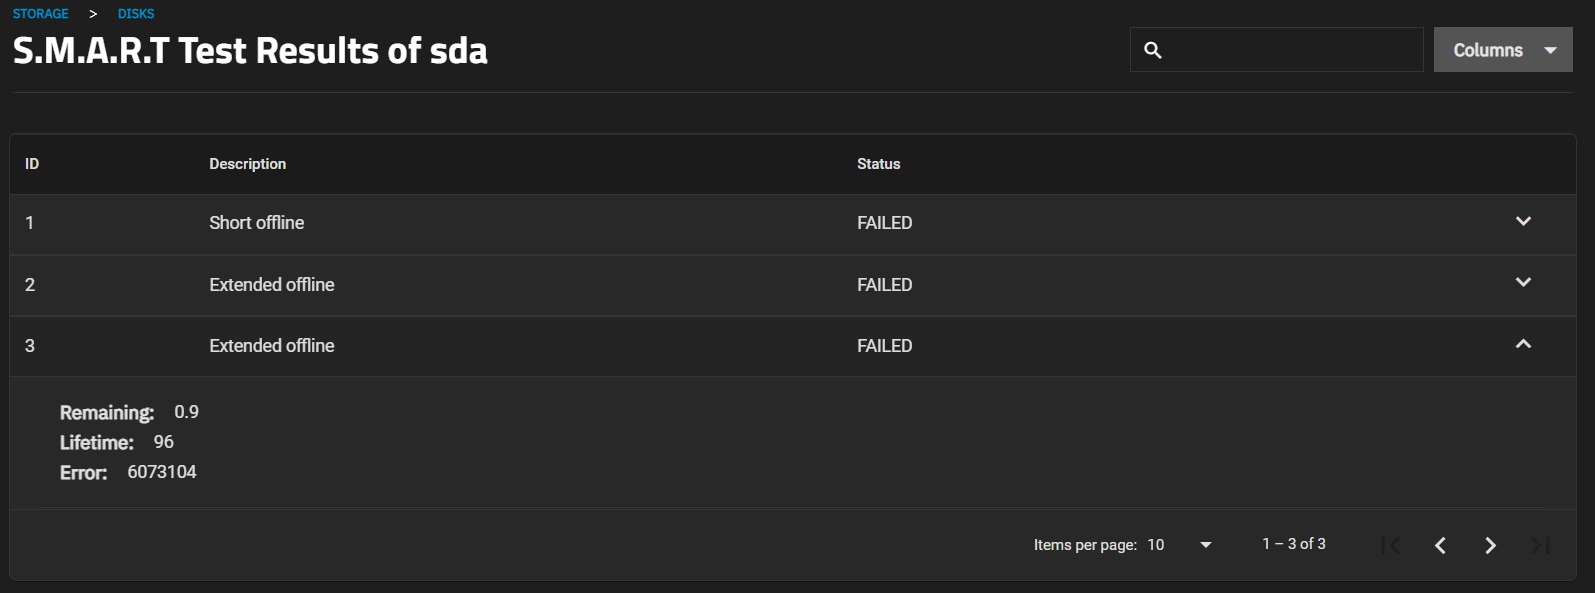Open the Columns dropdown
Screen dimensions: 1595x593
tap(1503, 50)
